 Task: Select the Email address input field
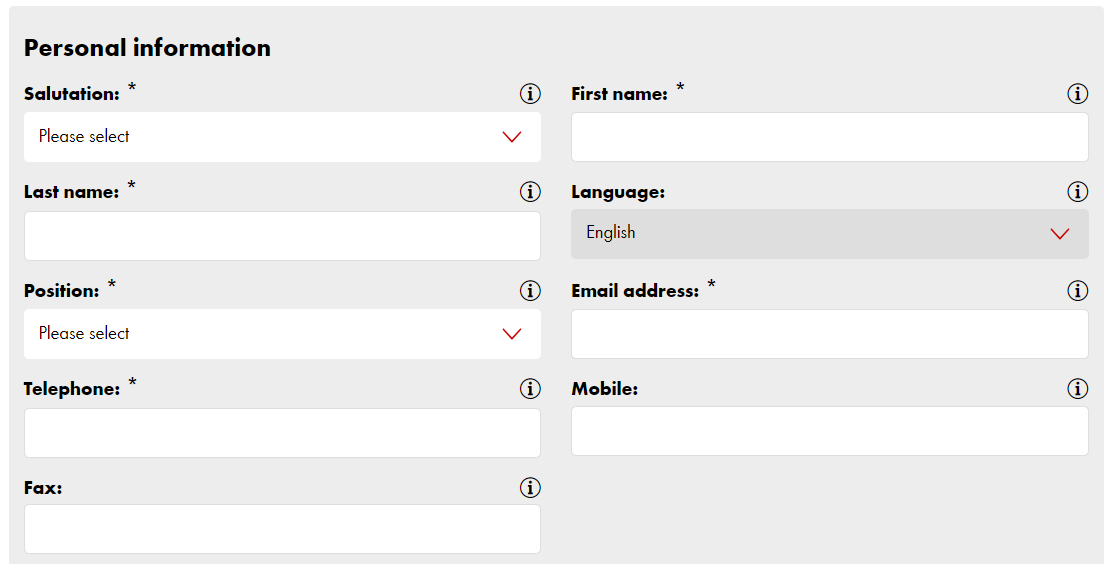[830, 334]
